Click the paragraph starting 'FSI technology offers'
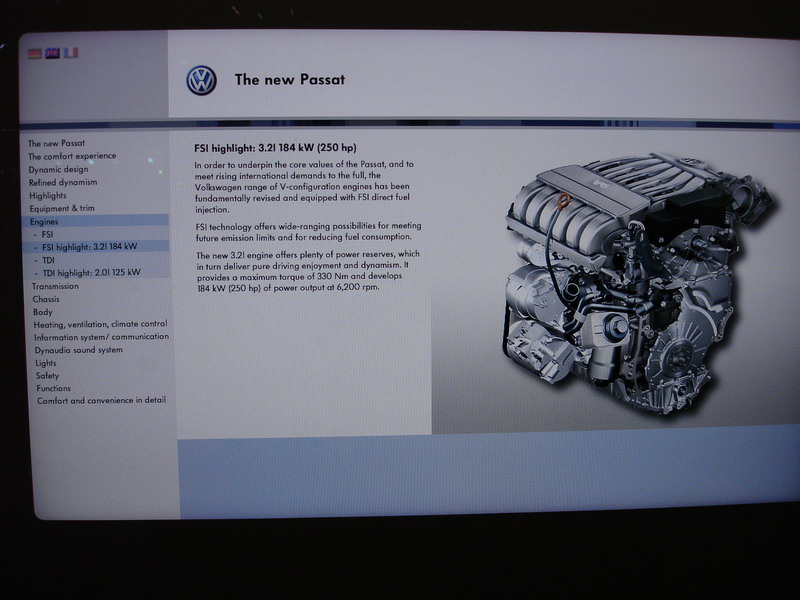The width and height of the screenshot is (800, 600). click(x=309, y=231)
